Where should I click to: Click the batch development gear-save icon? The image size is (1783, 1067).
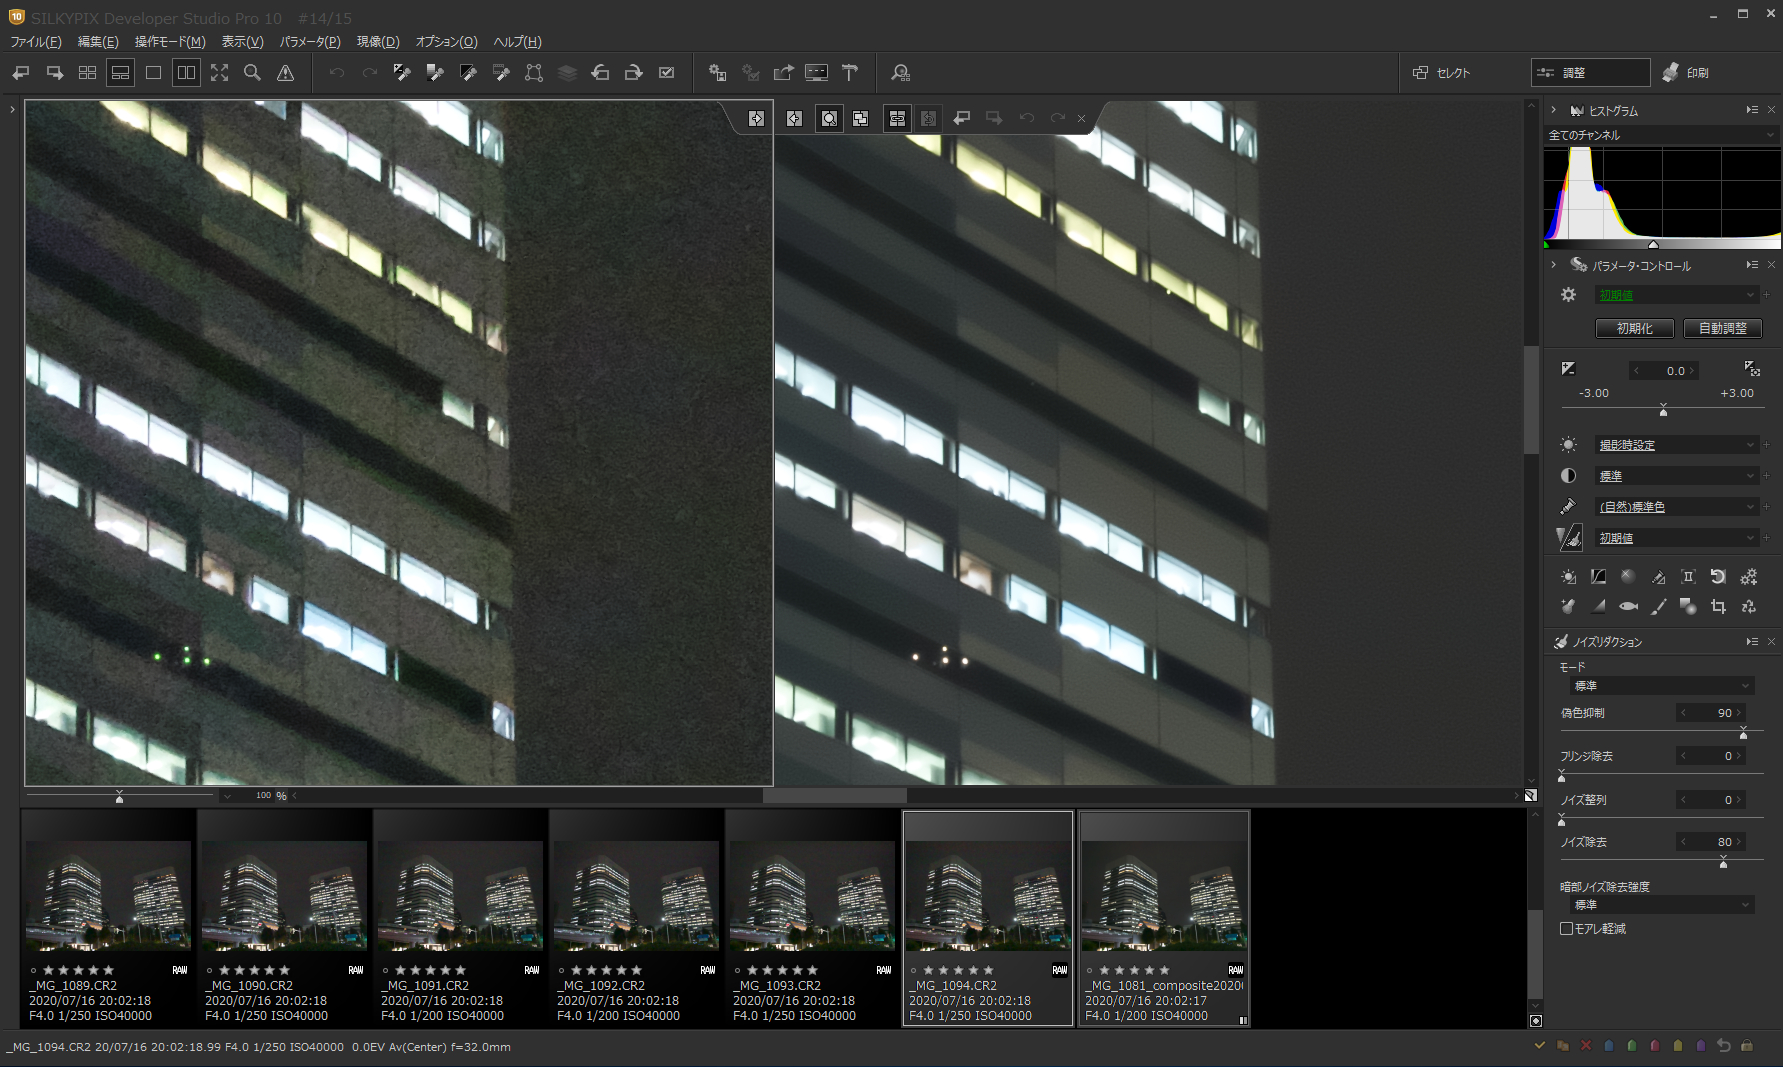click(x=717, y=73)
